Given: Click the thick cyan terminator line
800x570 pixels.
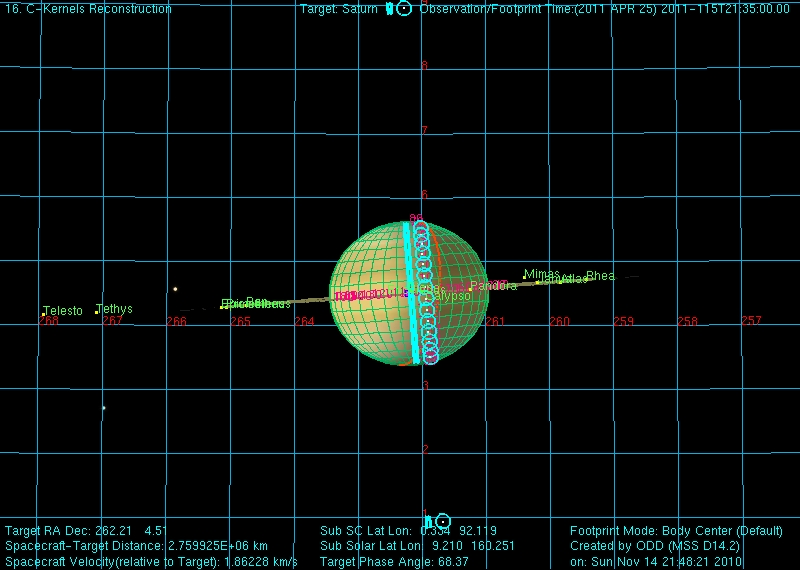Looking at the screenshot, I should click(410, 290).
